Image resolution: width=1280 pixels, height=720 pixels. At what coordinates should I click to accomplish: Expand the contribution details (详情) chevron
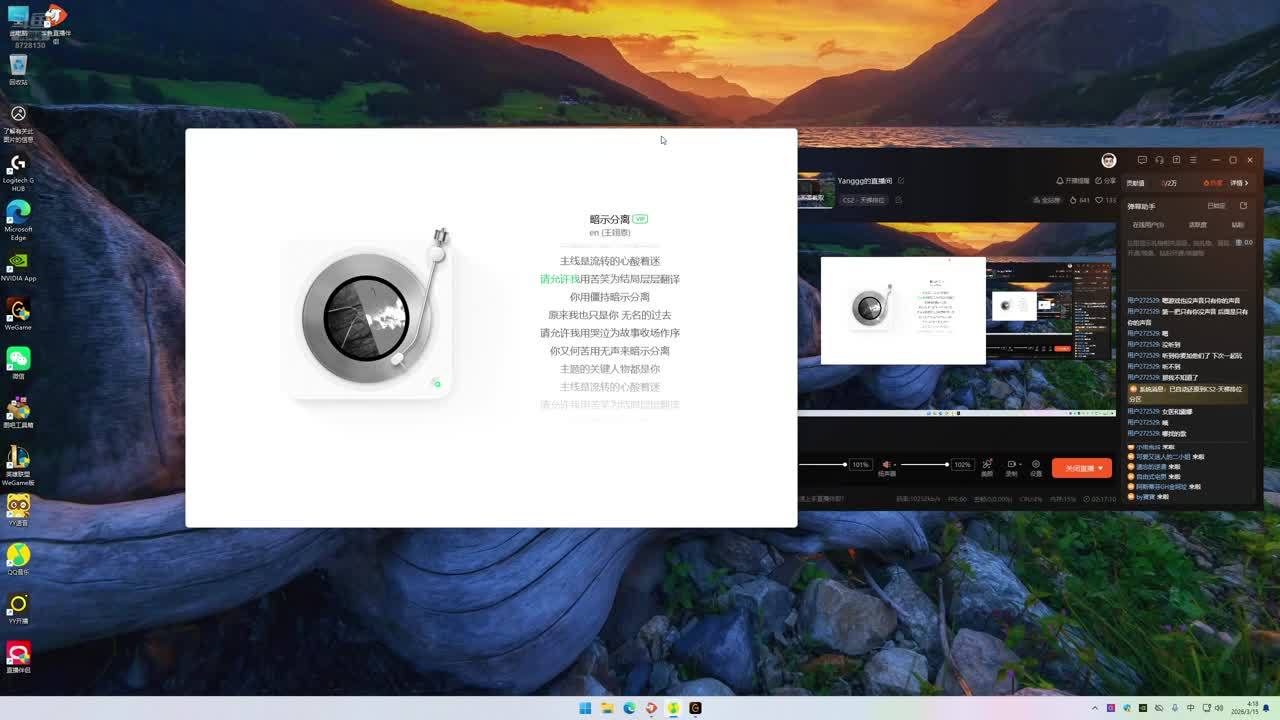coord(1240,183)
